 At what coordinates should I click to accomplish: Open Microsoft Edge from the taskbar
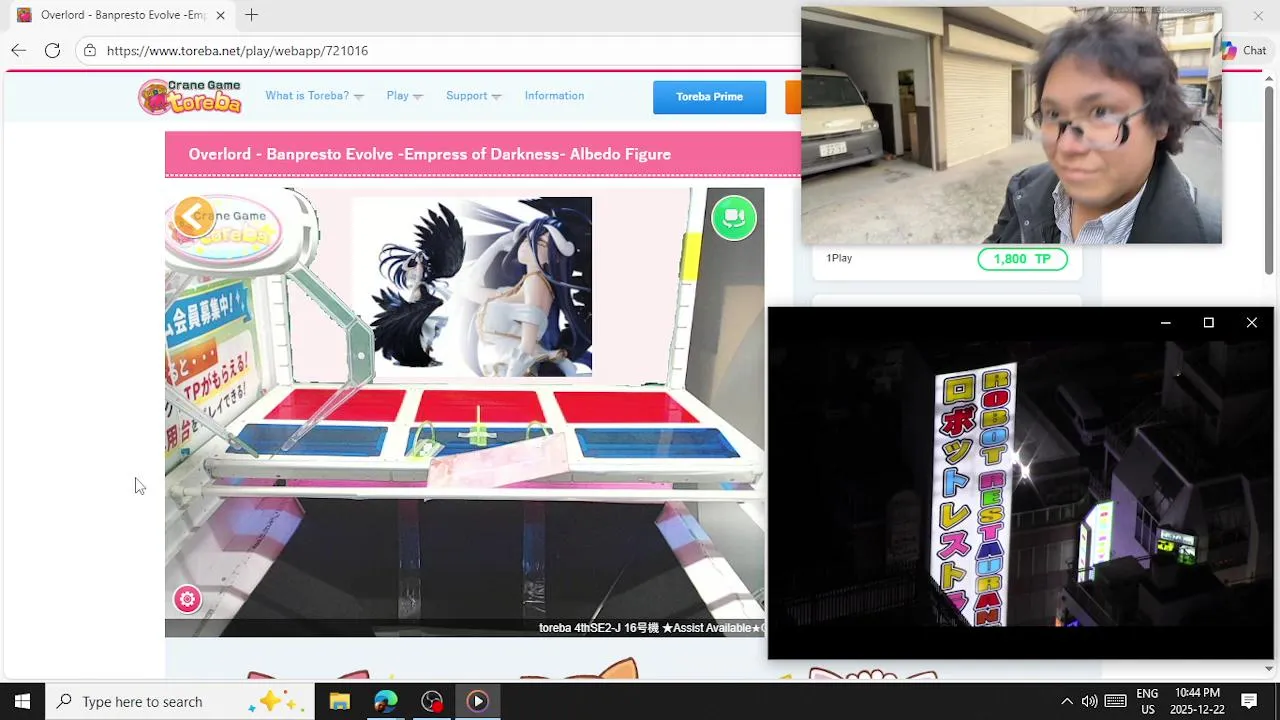click(385, 701)
